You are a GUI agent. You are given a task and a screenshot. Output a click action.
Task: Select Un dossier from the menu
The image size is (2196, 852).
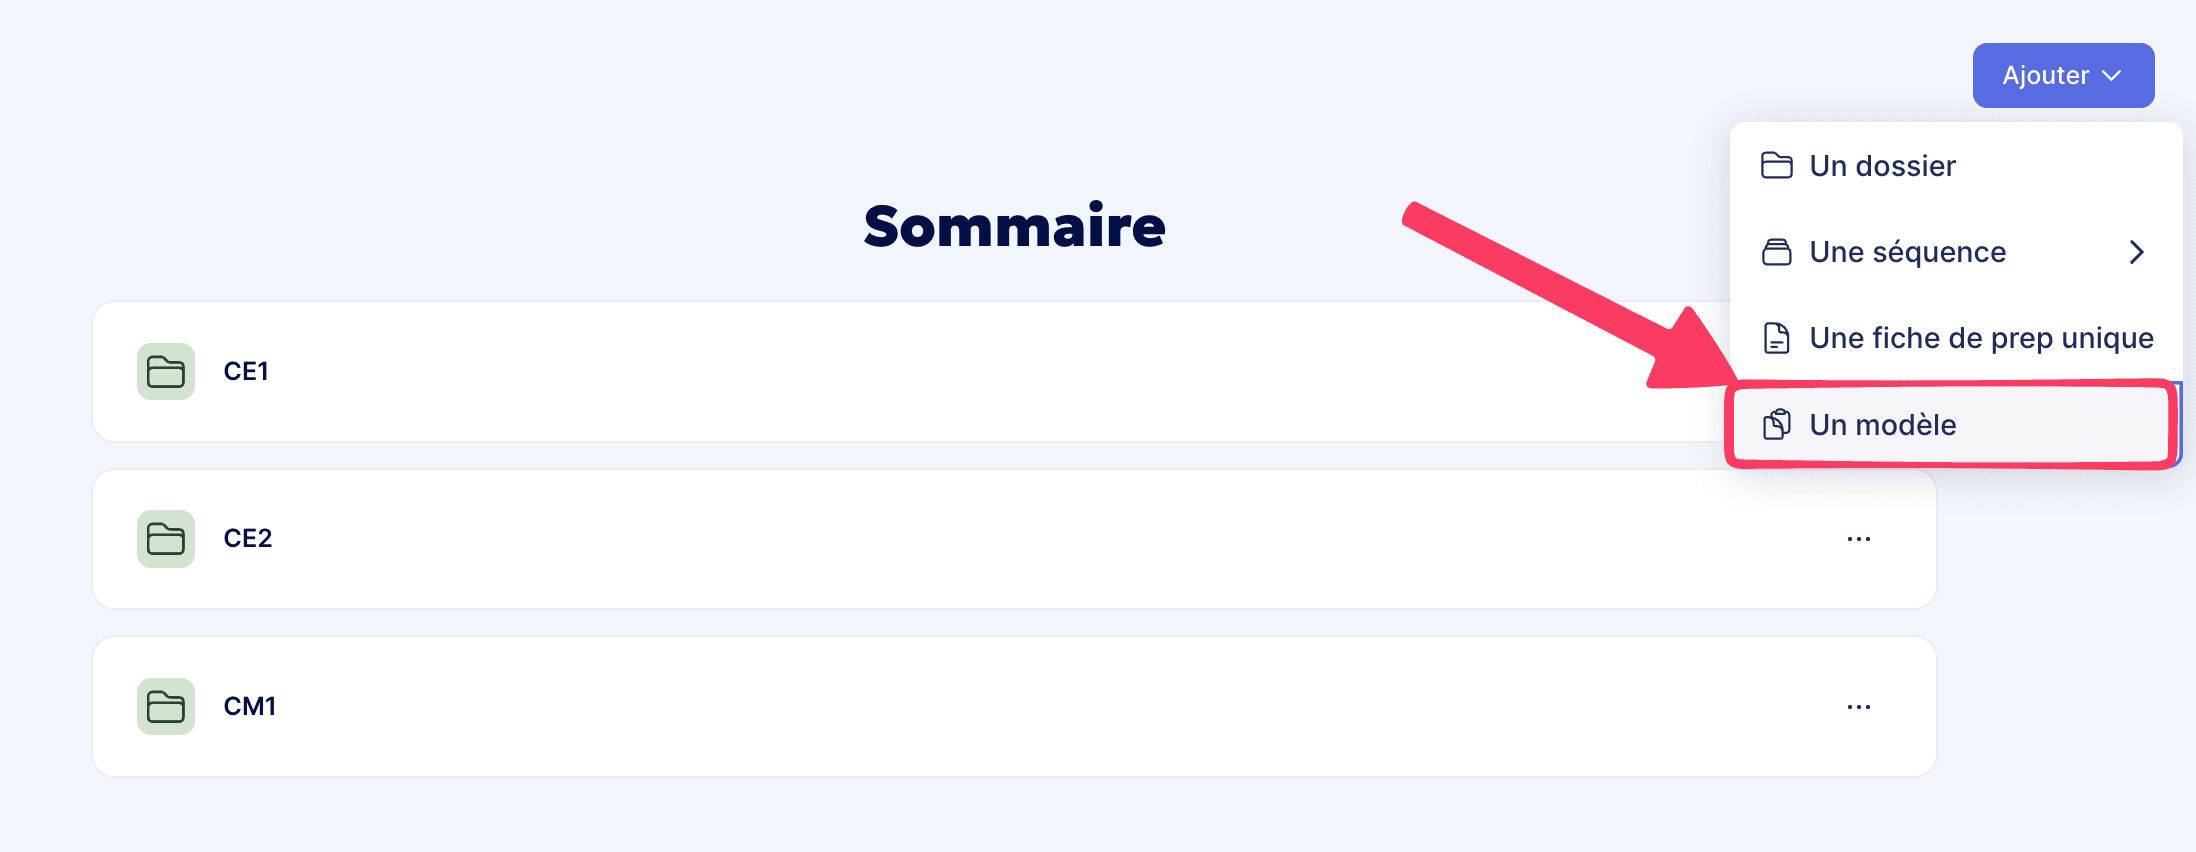pos(1883,165)
